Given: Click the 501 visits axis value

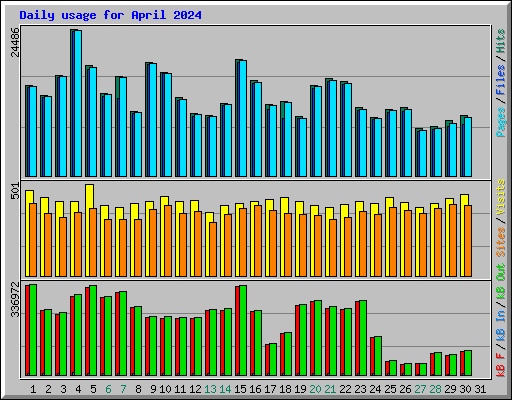Looking at the screenshot, I should coord(15,191).
